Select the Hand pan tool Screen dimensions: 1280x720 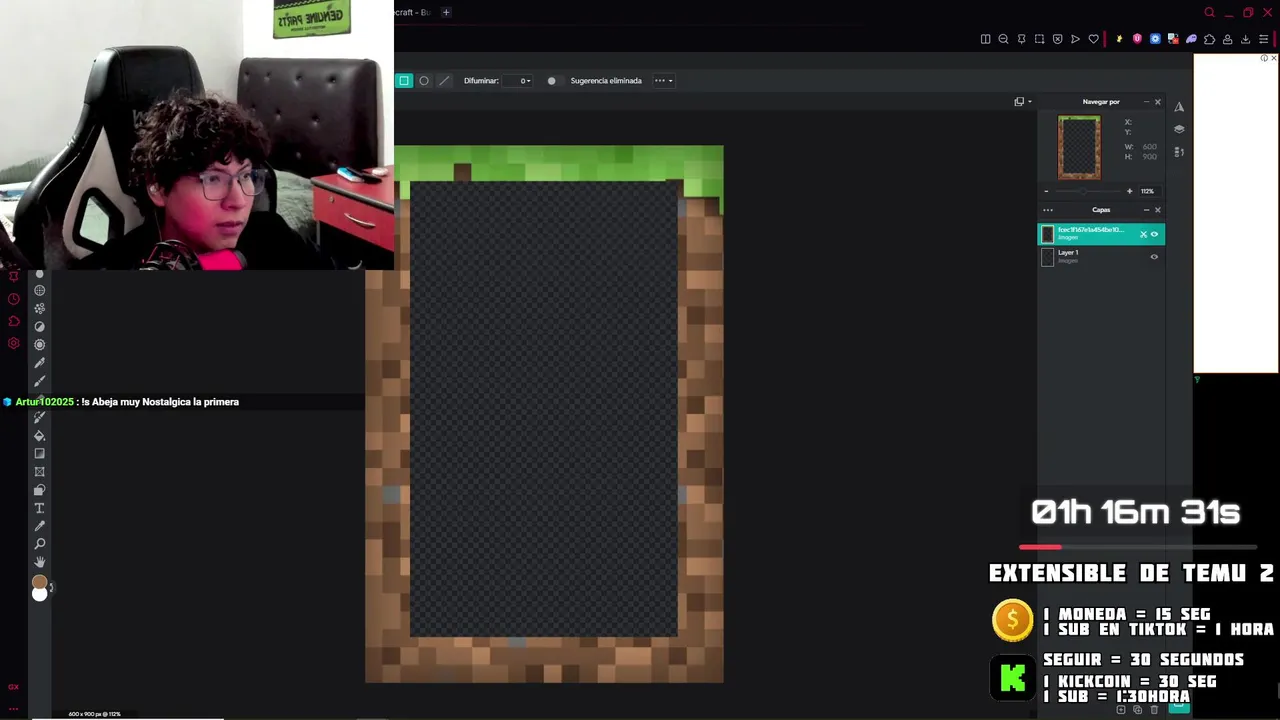(40, 562)
